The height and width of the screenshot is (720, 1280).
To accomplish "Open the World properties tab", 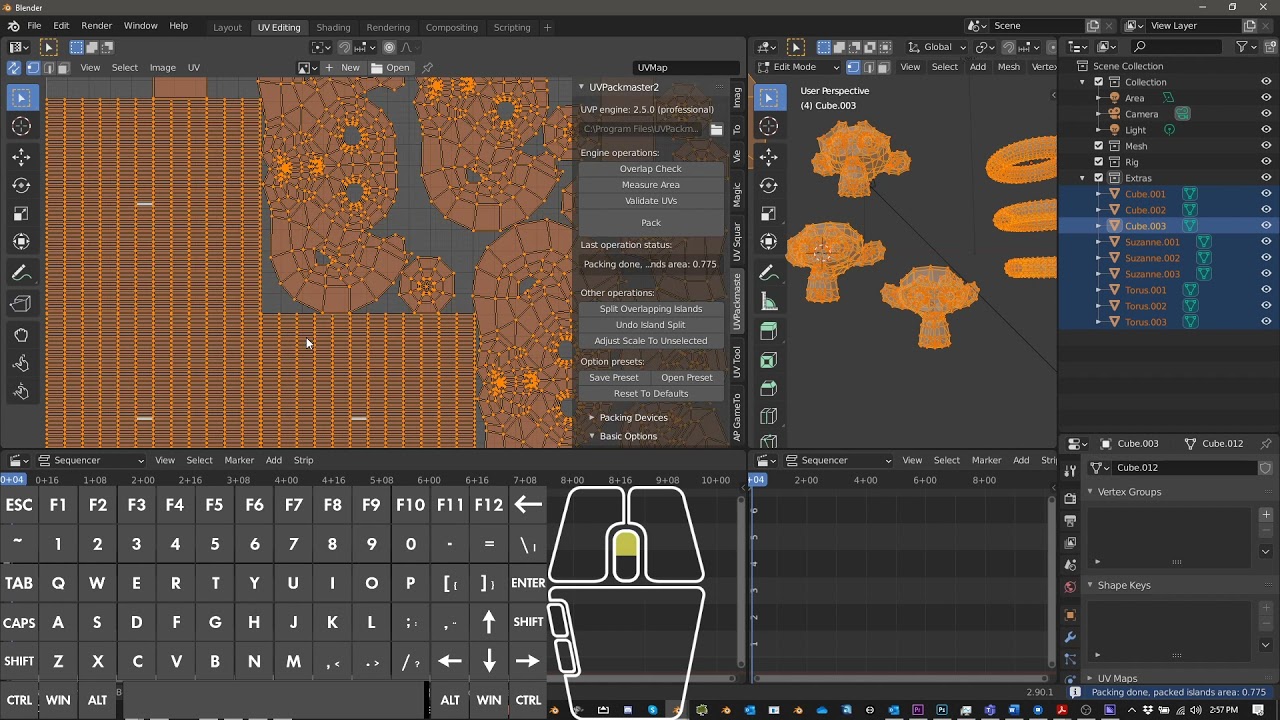I will click(1070, 587).
